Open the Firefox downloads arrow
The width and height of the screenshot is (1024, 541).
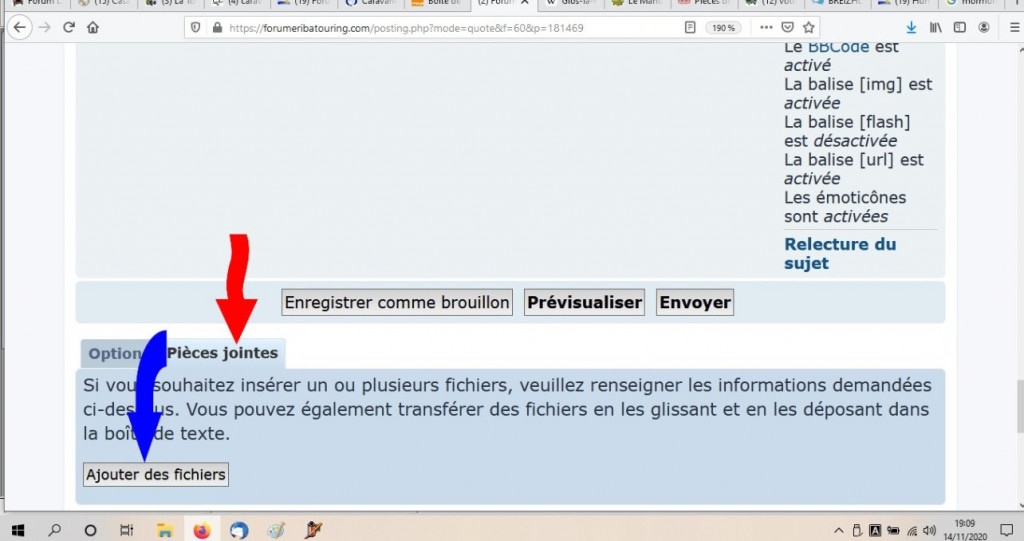point(911,28)
